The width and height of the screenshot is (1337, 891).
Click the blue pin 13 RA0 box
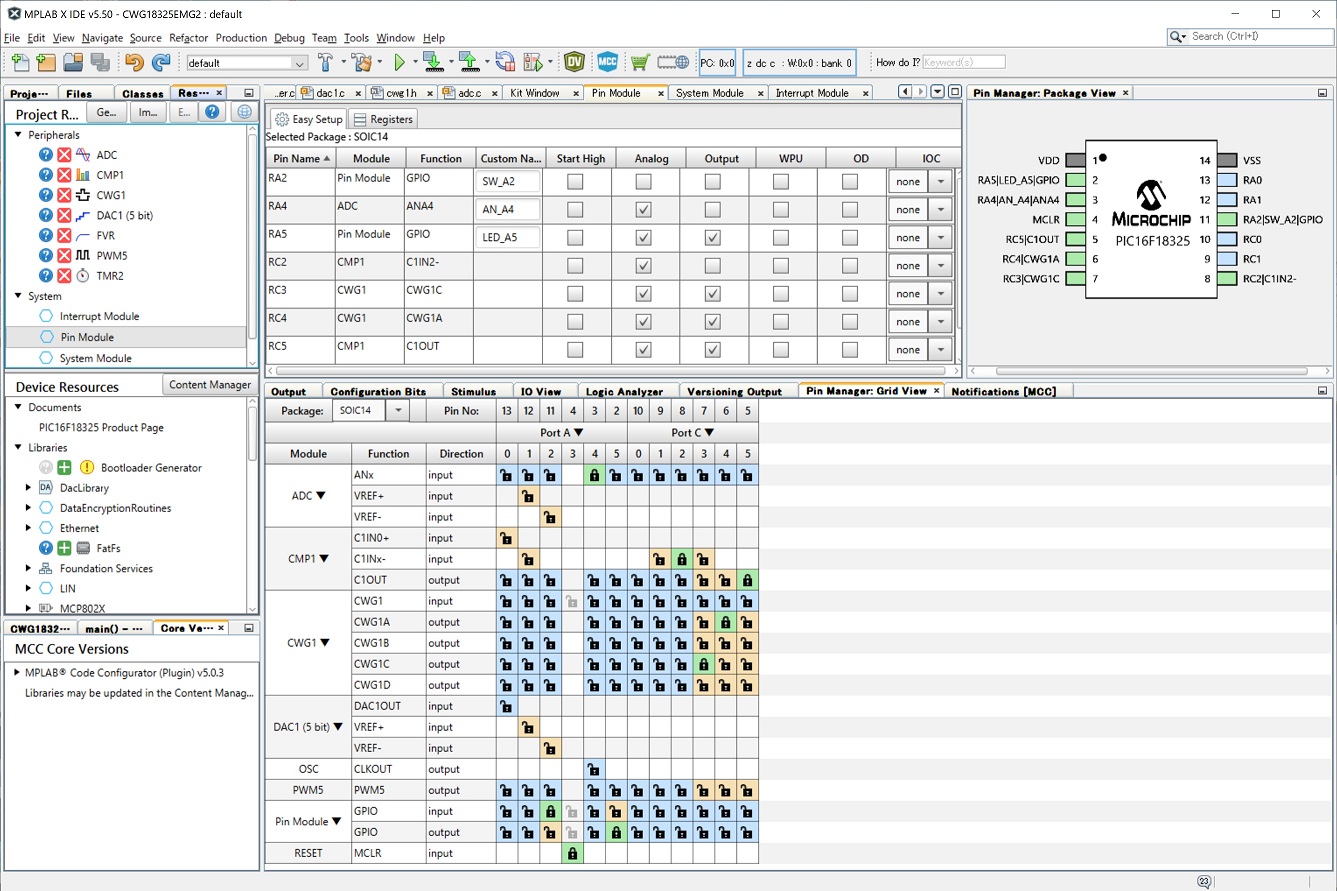click(x=1228, y=180)
